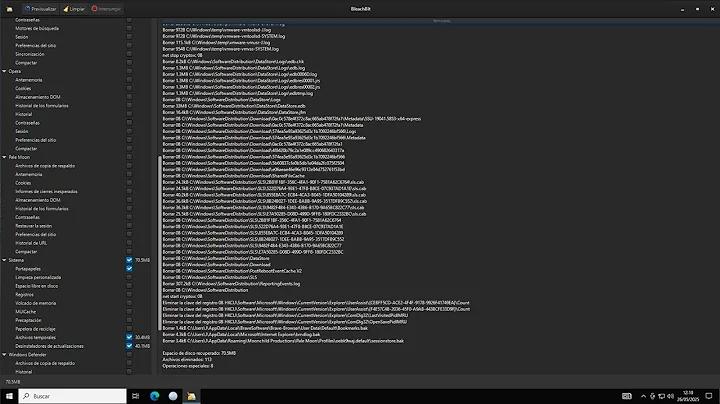Open Task View from the taskbar
720x404 pixels.
135,396
